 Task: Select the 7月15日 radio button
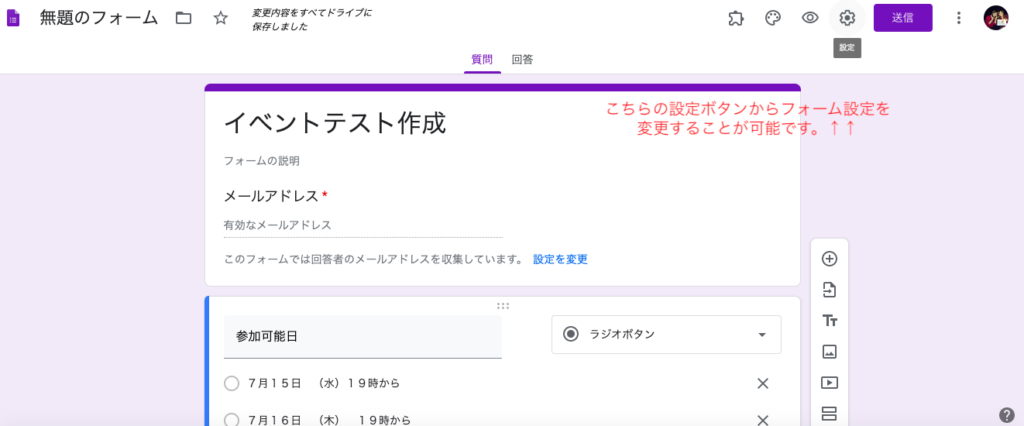pyautogui.click(x=231, y=384)
